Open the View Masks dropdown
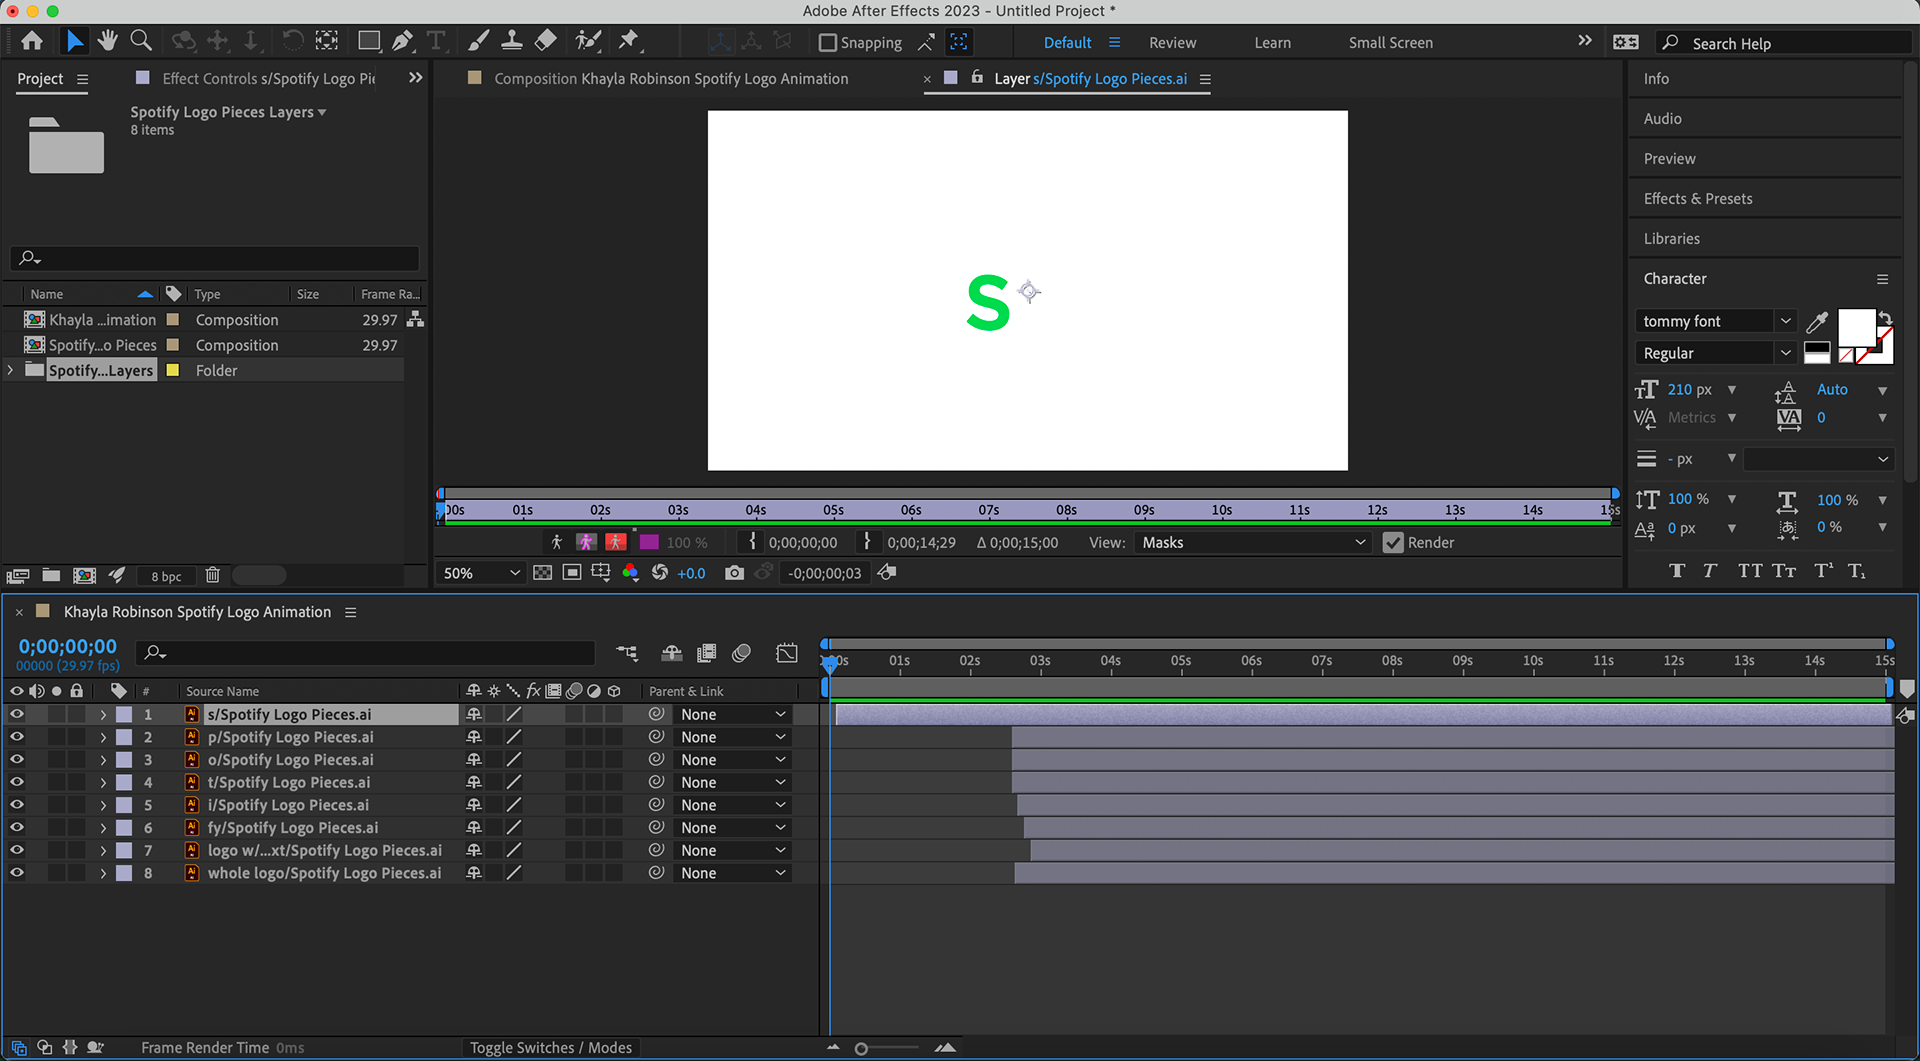Viewport: 1920px width, 1061px height. 1253,542
